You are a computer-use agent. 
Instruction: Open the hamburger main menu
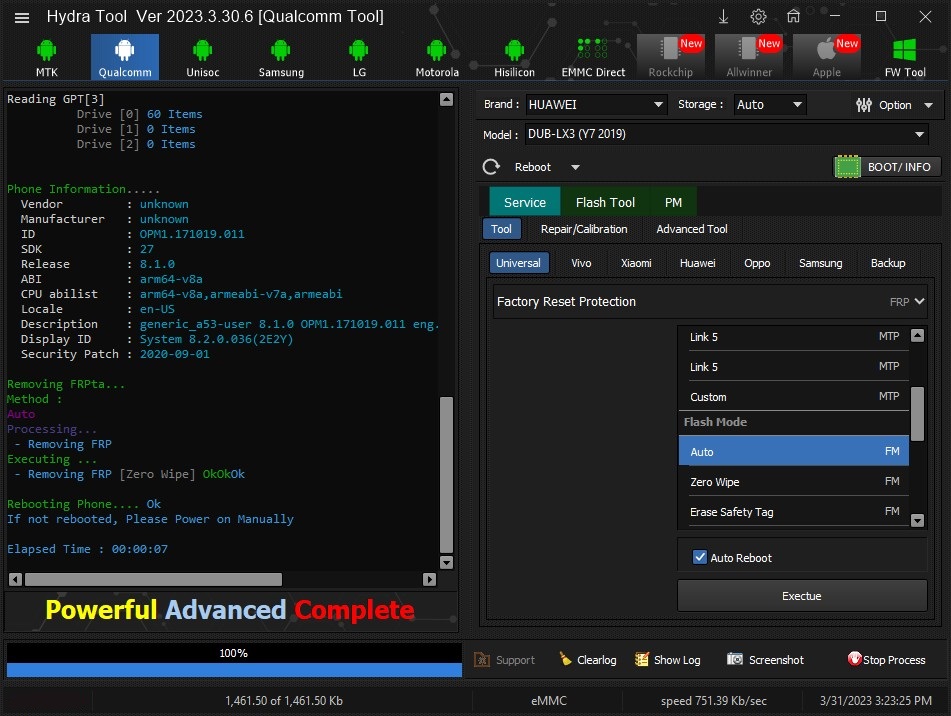point(22,18)
